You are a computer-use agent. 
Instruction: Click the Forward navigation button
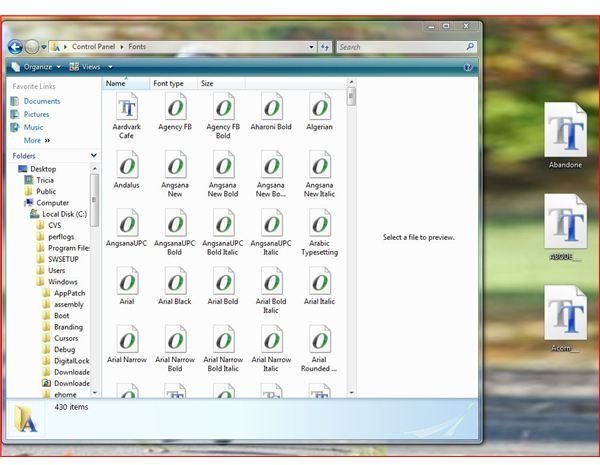click(32, 47)
